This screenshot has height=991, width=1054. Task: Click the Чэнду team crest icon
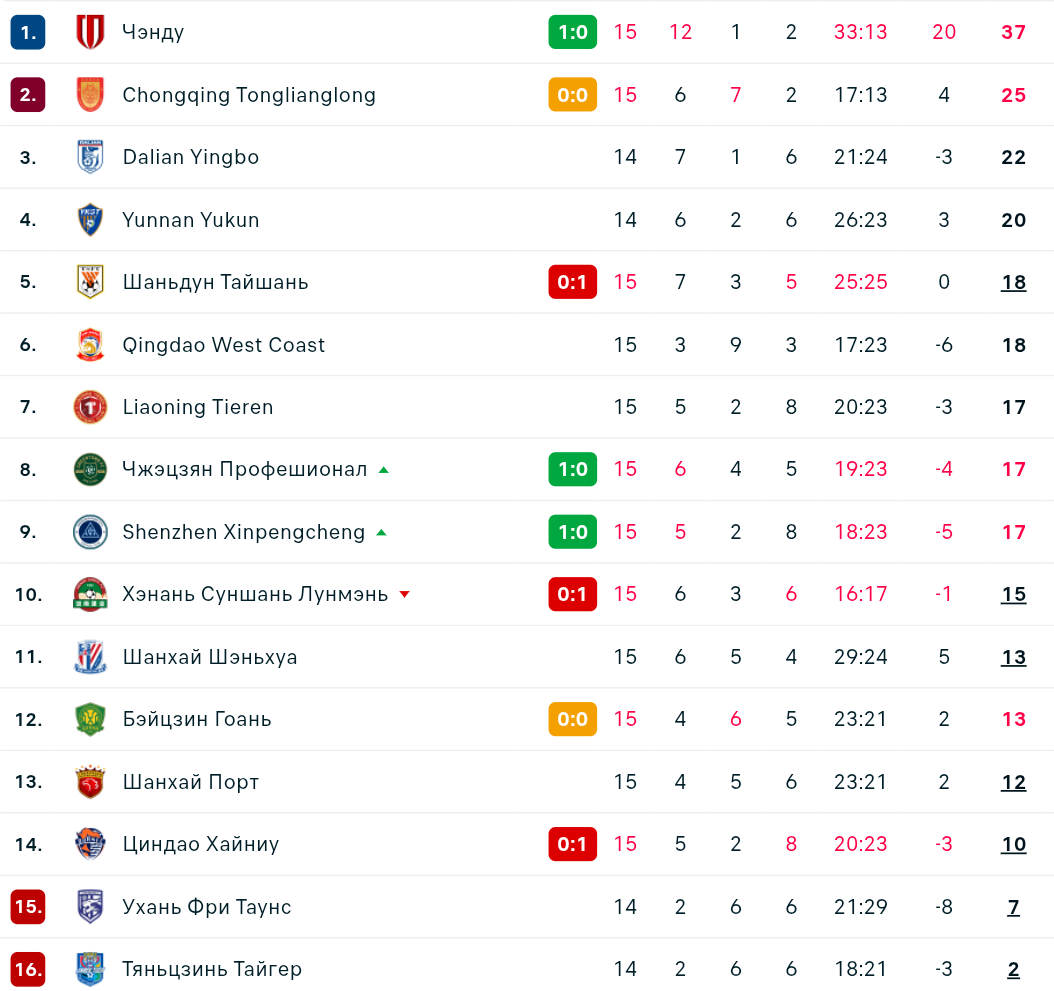coord(90,32)
